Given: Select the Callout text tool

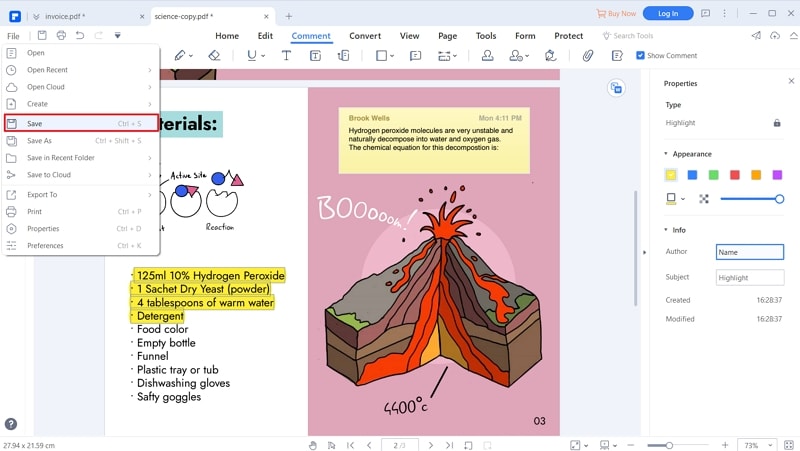Looking at the screenshot, I should pyautogui.click(x=344, y=56).
